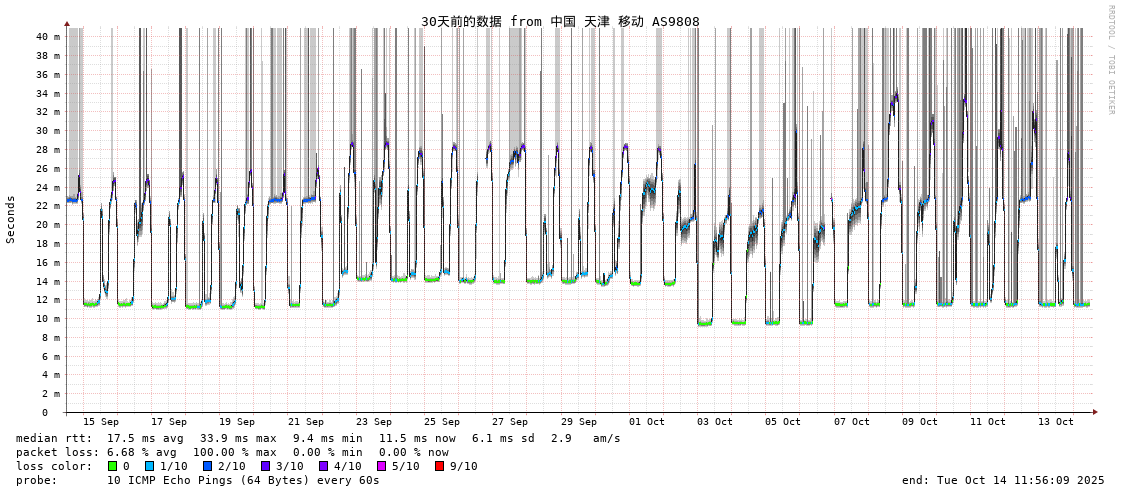
Task: Click the violet 4/10 loss swatch
Action: [x=323, y=466]
